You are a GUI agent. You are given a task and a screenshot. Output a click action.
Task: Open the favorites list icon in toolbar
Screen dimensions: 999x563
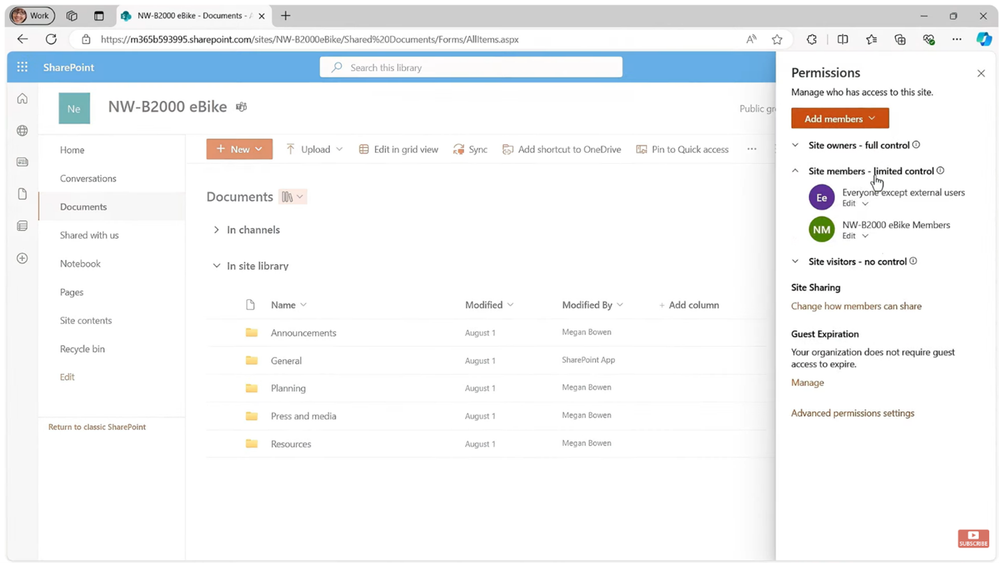872,39
